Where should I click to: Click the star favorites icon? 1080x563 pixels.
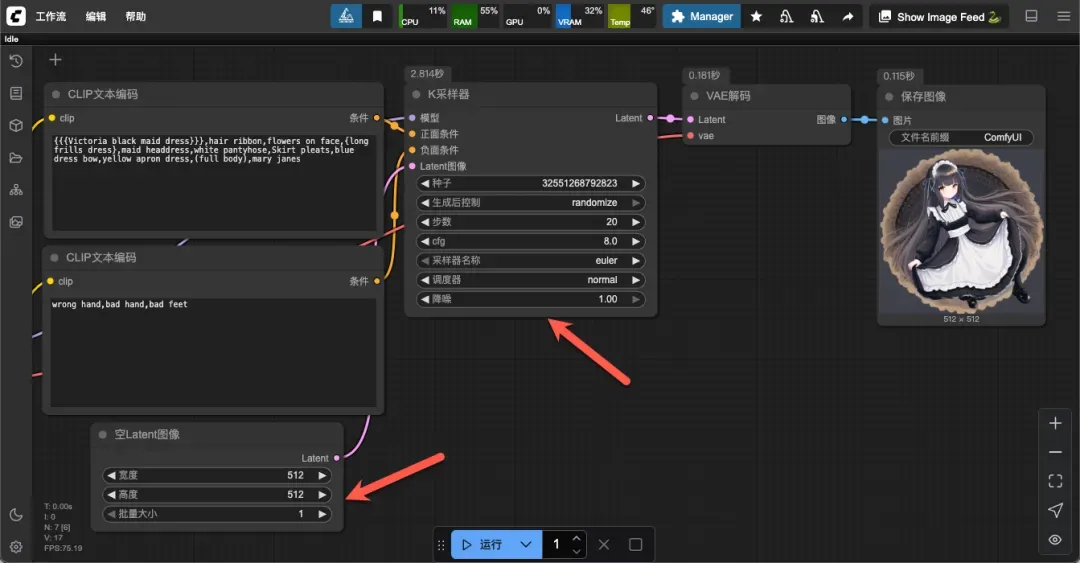pos(756,17)
